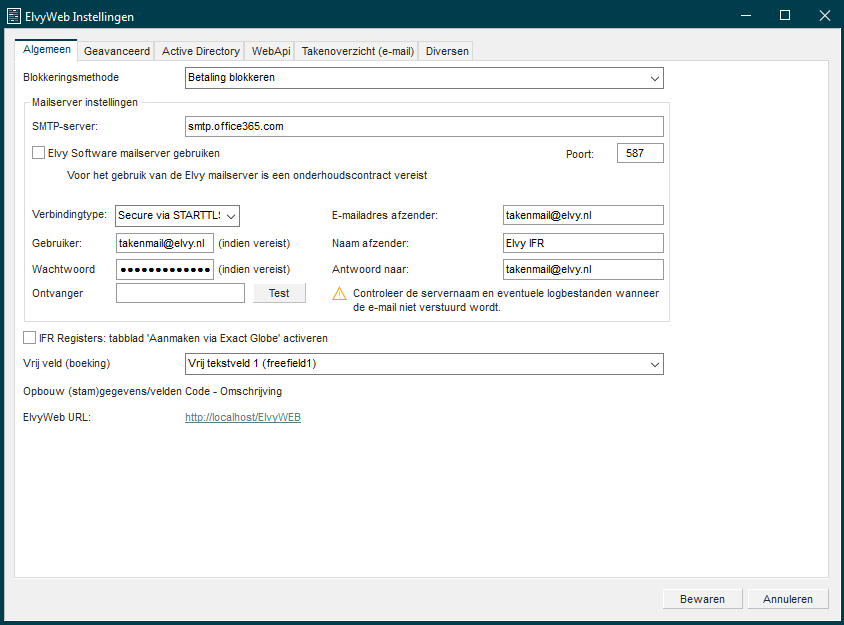Click the Annuleren button
This screenshot has height=625, width=844.
(788, 599)
